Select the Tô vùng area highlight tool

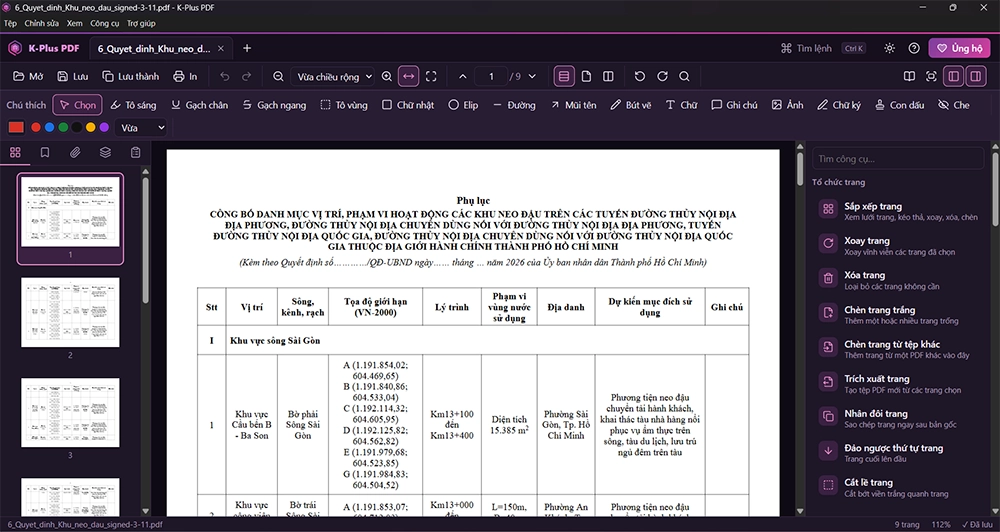coord(344,105)
